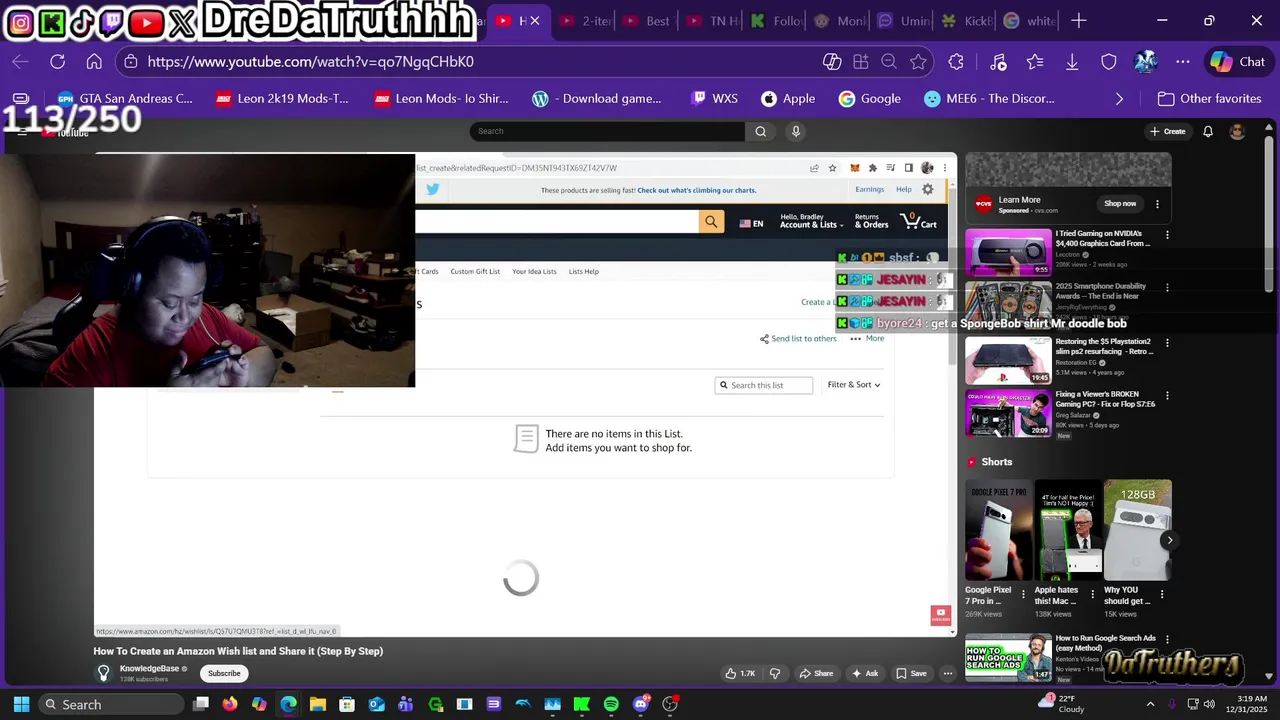Reload the page with the refresh icon
Viewport: 1280px width, 720px height.
pyautogui.click(x=58, y=62)
